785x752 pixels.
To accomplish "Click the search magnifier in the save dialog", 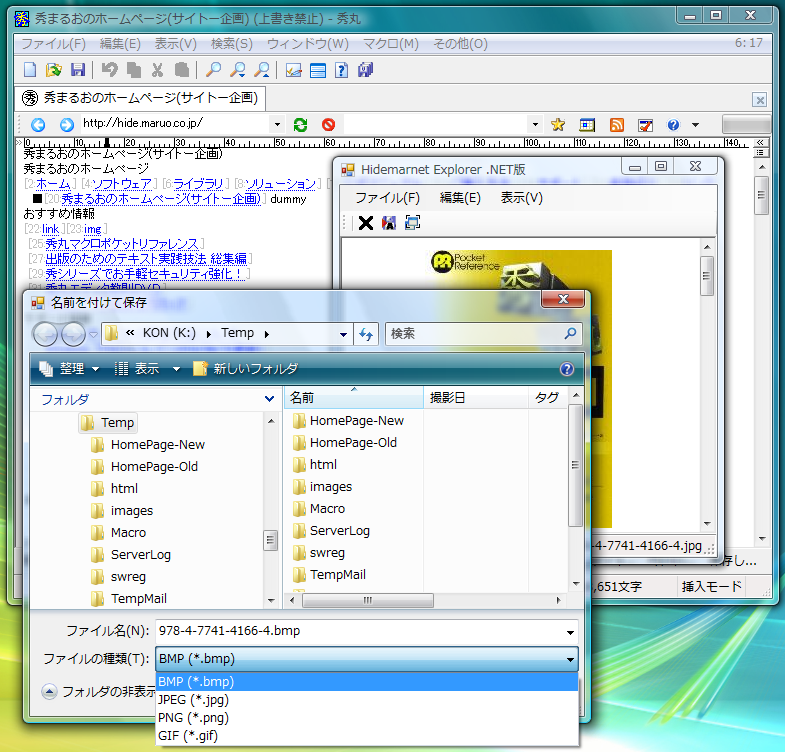I will click(x=570, y=333).
